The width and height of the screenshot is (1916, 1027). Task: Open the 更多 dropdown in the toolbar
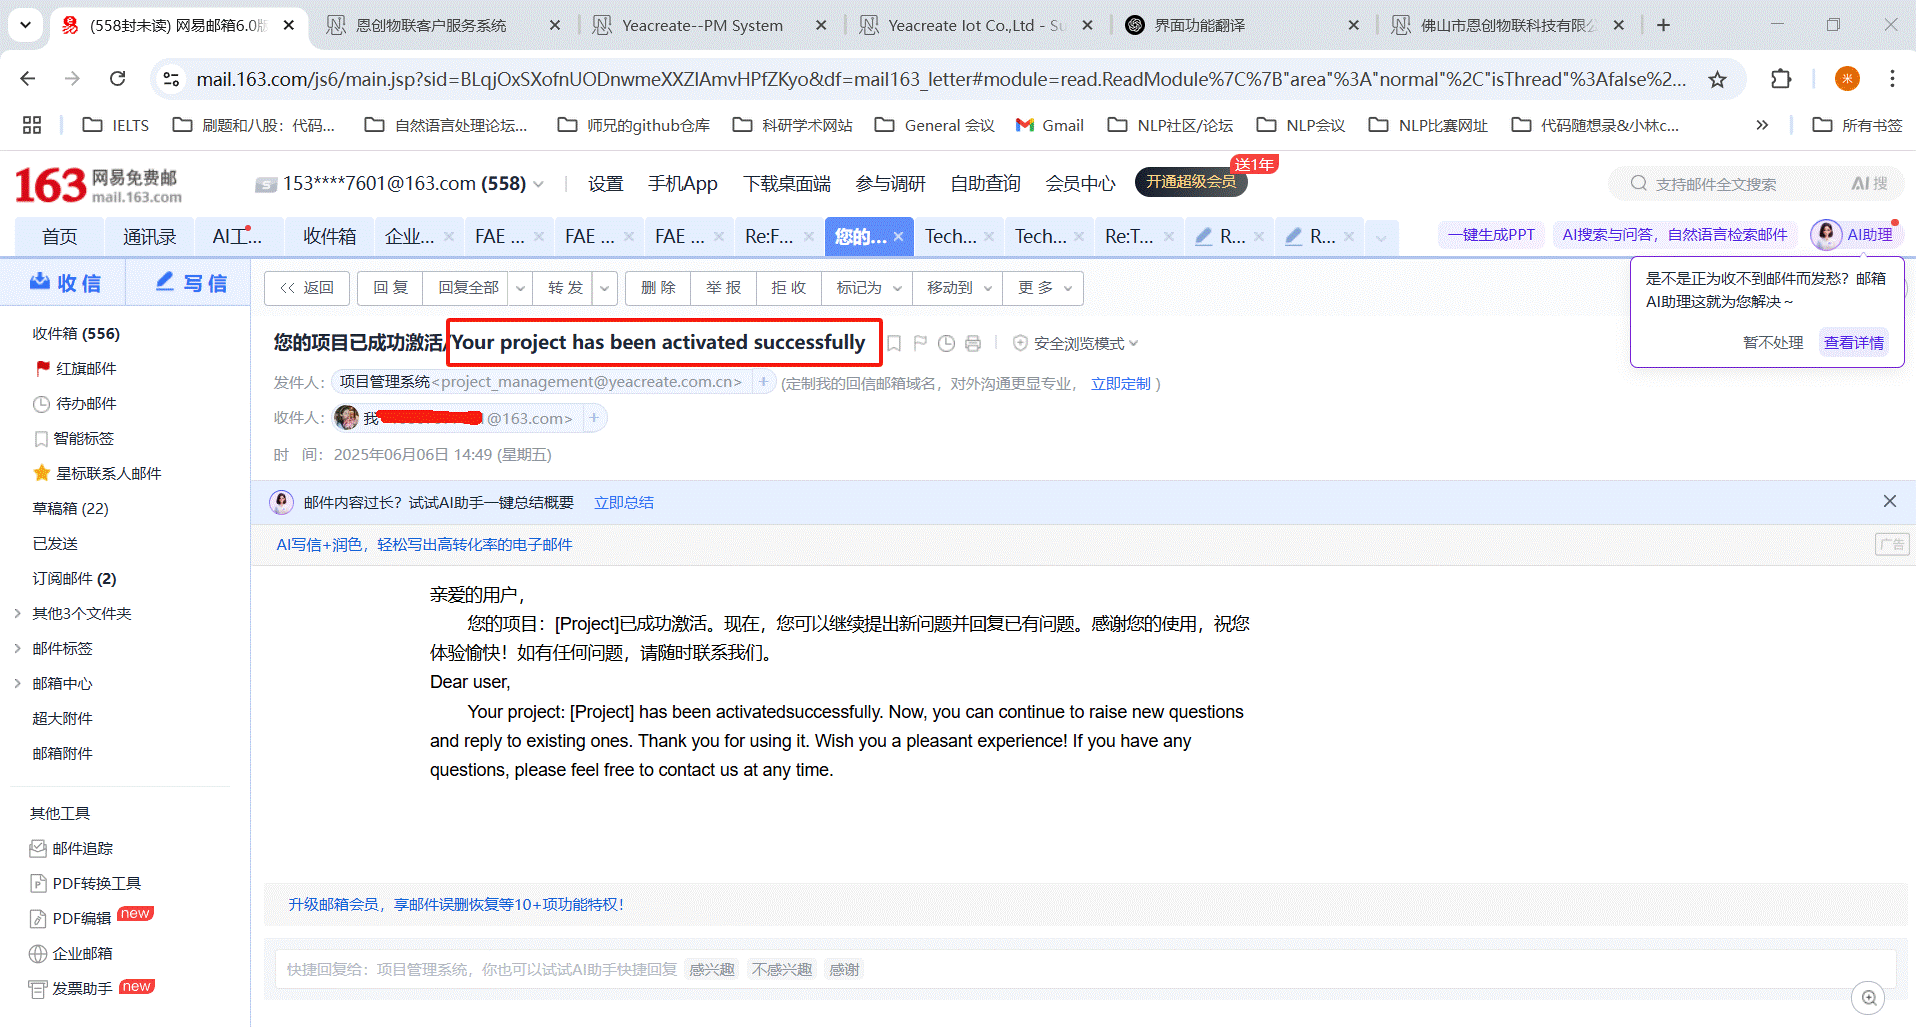(1044, 288)
